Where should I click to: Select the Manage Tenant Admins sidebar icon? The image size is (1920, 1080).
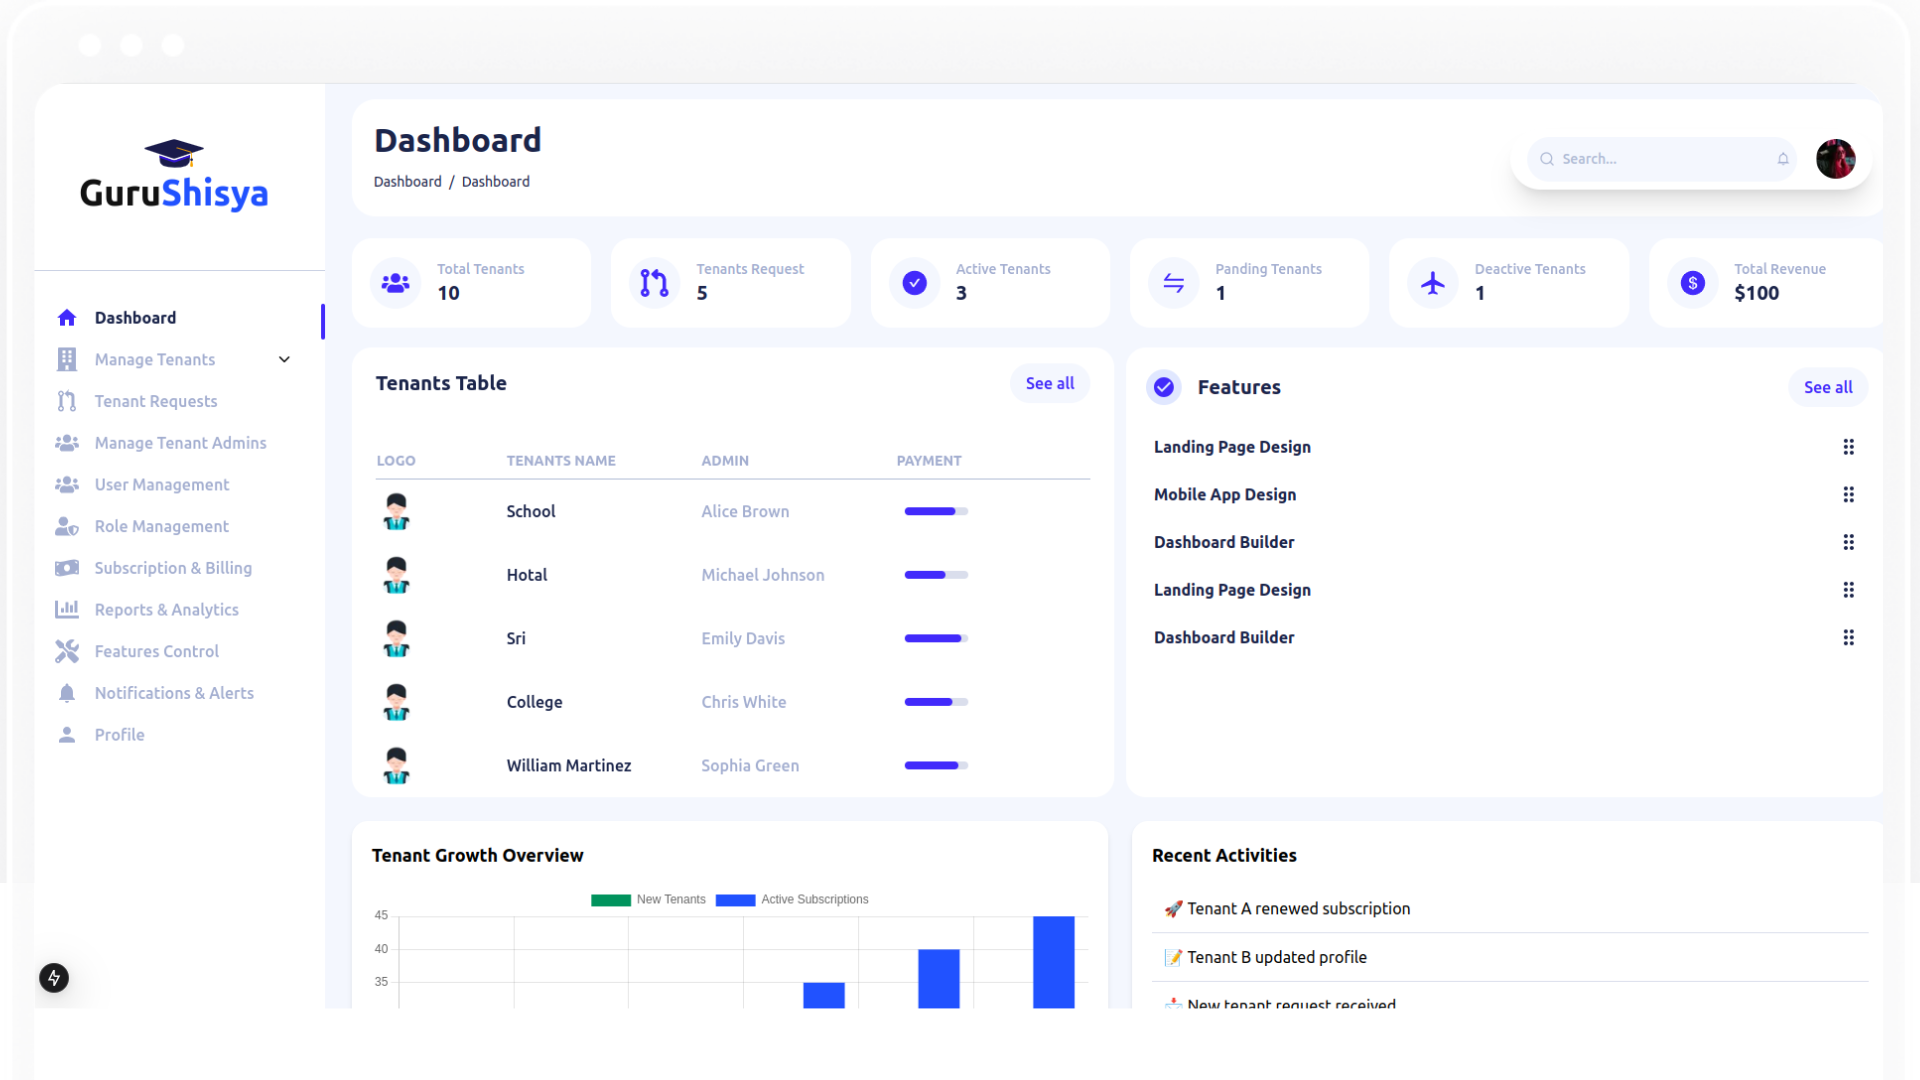coord(66,443)
